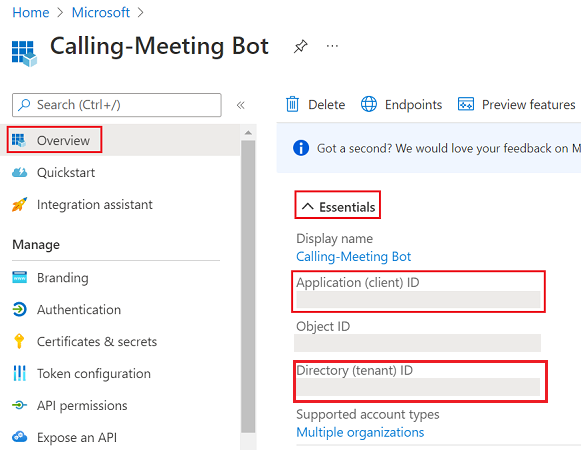This screenshot has width=581, height=450.
Task: Open the Branding settings page
Action: click(63, 278)
